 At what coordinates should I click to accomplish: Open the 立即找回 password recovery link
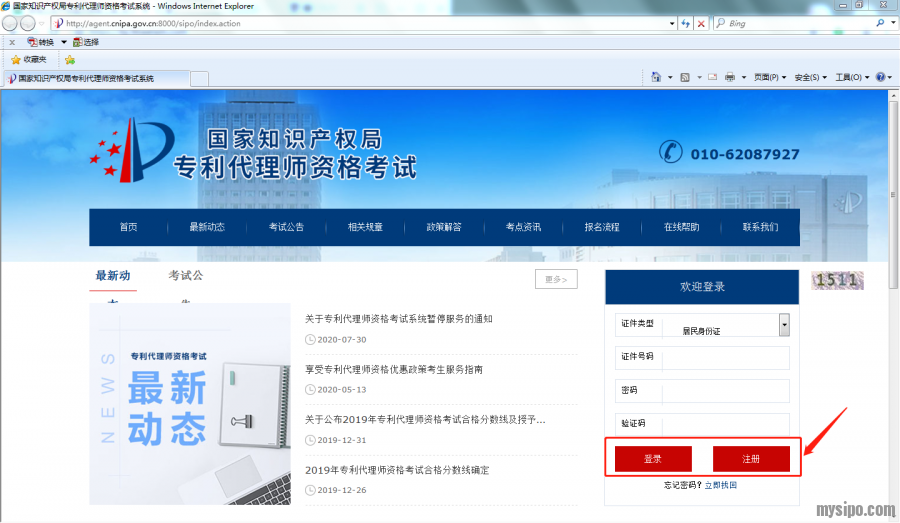tap(720, 485)
